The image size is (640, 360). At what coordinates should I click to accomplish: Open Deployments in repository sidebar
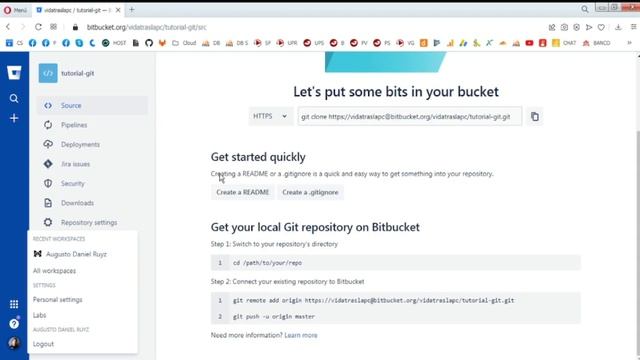click(x=93, y=144)
